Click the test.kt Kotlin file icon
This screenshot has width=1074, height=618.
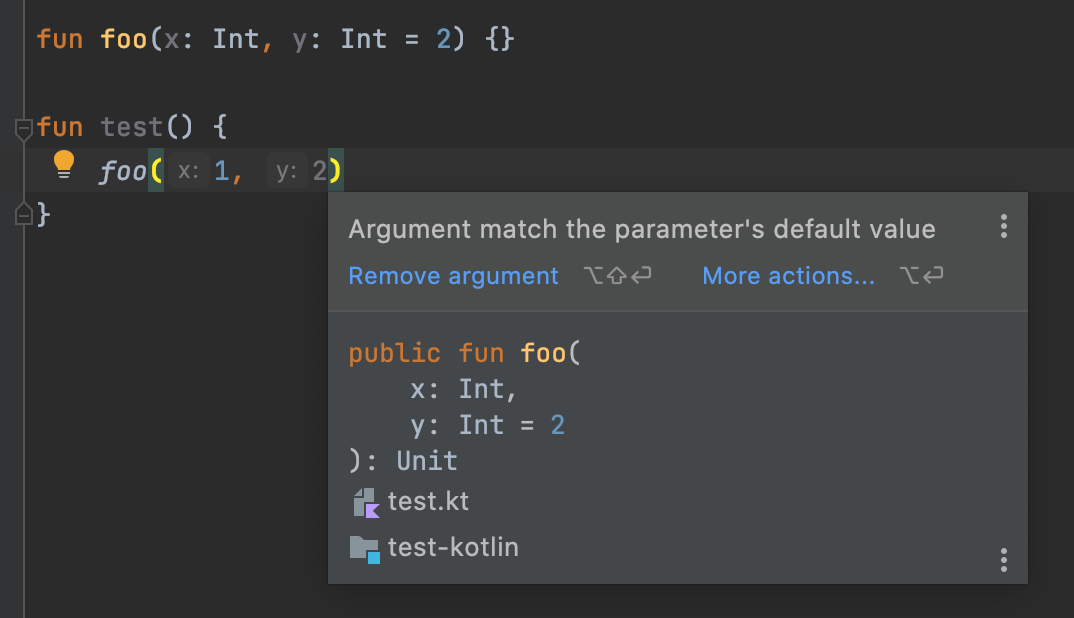point(366,502)
